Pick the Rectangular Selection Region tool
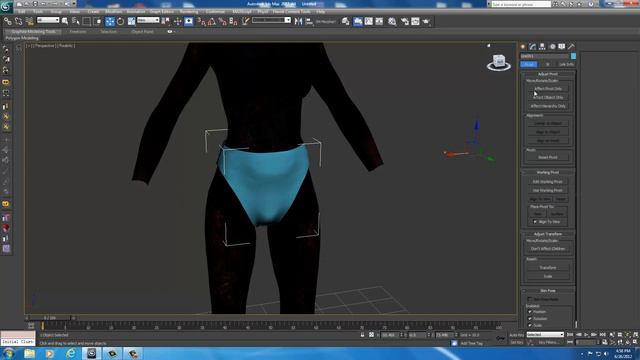Image resolution: width=640 pixels, height=360 pixels. tap(87, 21)
